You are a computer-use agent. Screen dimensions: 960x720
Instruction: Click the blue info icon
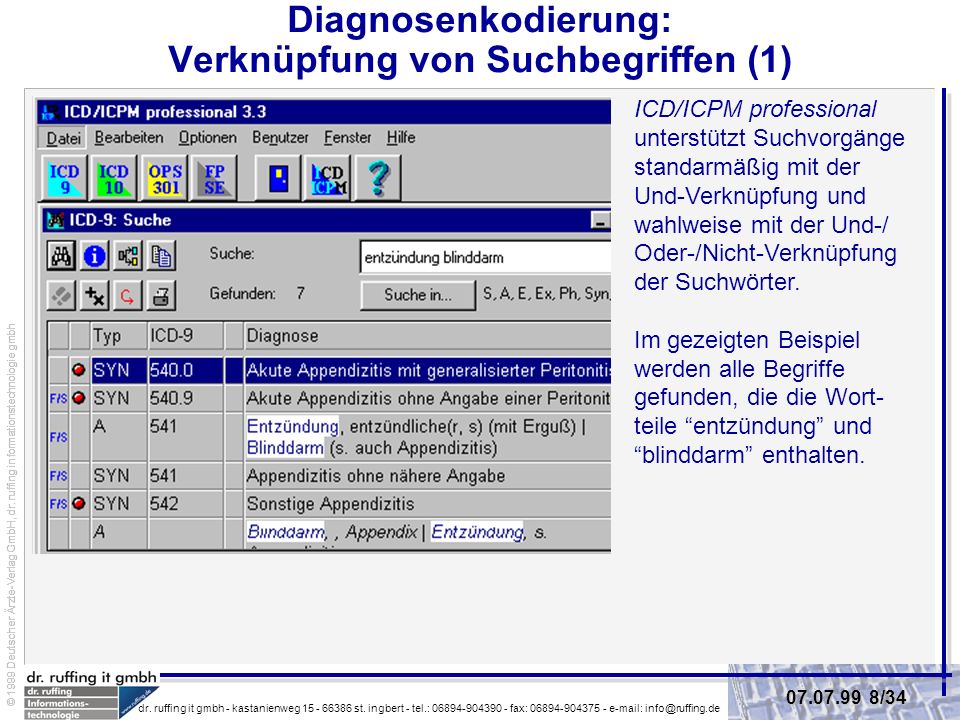(x=94, y=256)
